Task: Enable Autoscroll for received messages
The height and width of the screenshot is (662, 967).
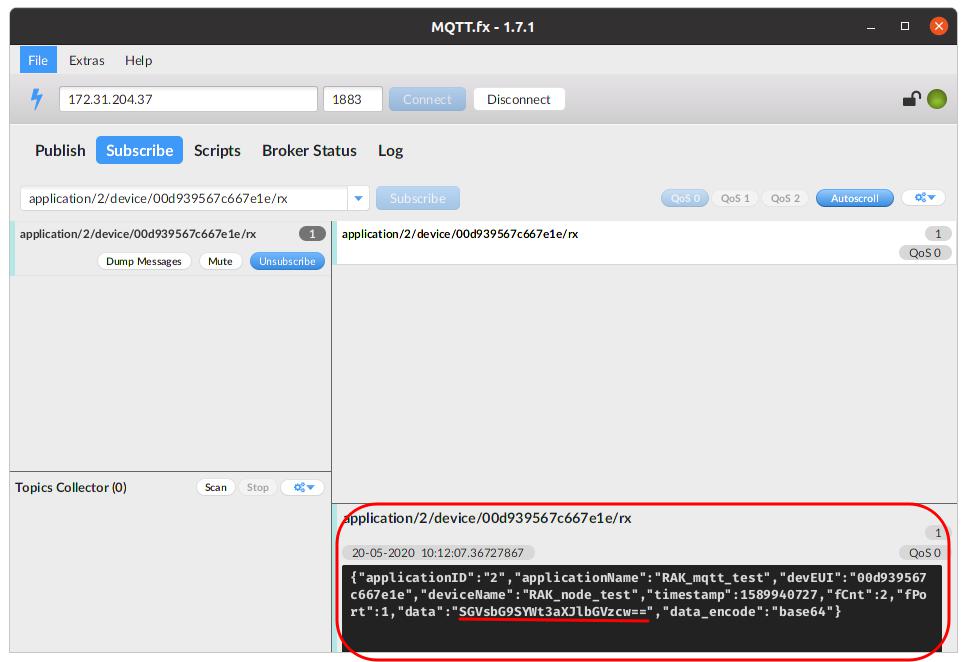Action: click(853, 197)
